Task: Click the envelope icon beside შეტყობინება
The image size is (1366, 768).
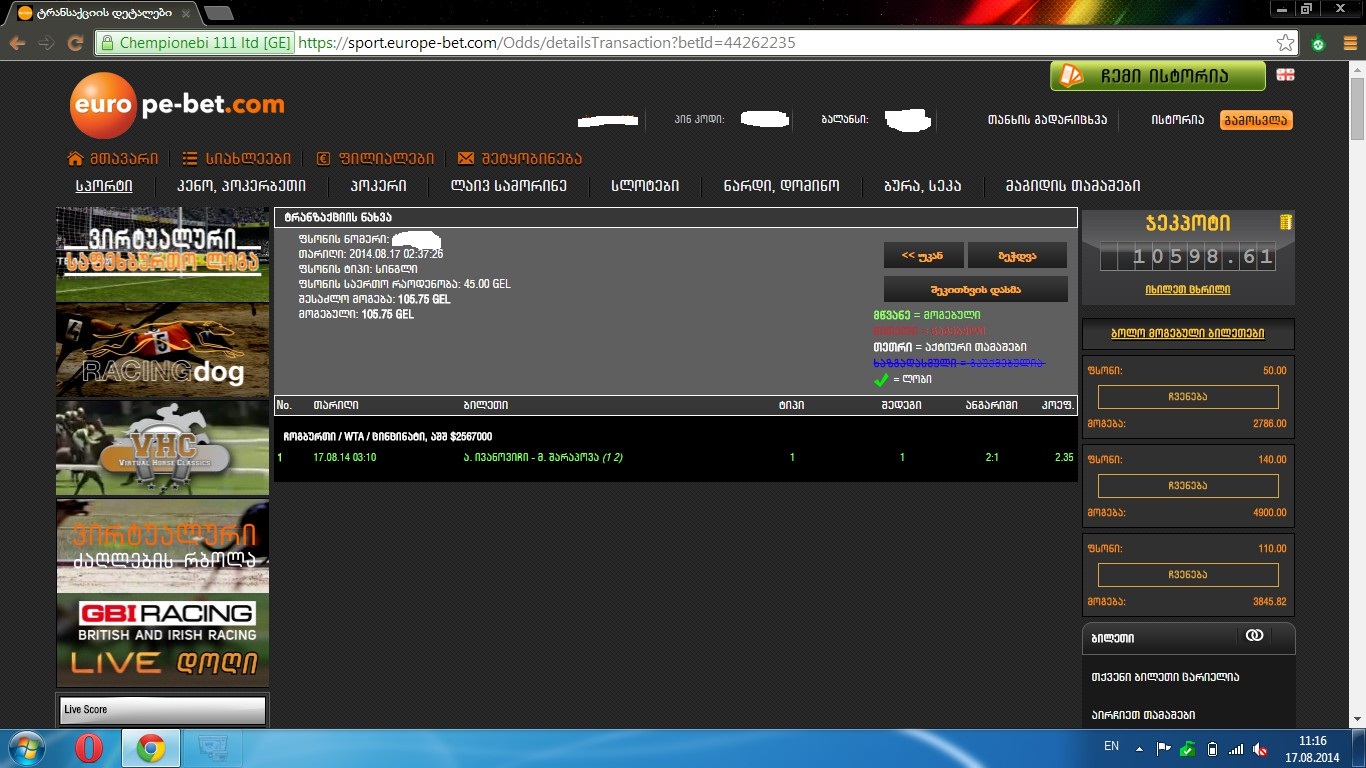Action: coord(465,158)
